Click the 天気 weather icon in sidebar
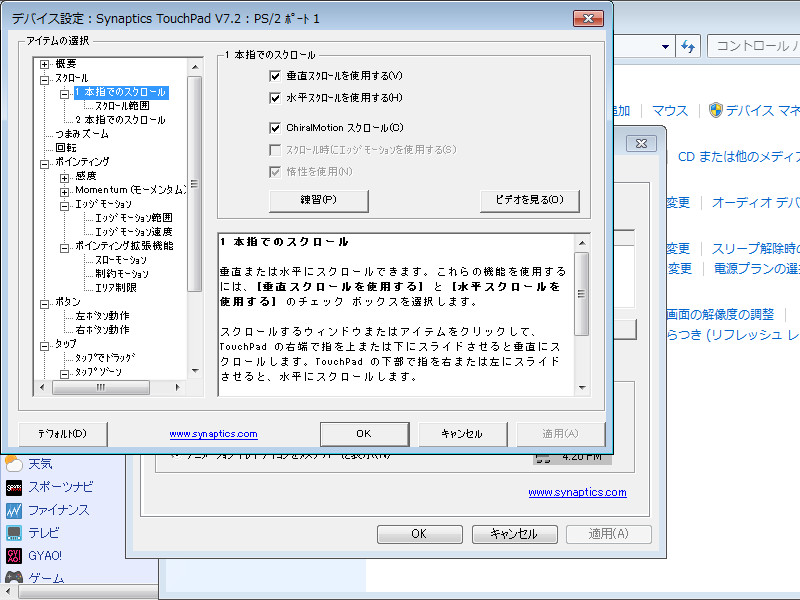 coord(14,464)
